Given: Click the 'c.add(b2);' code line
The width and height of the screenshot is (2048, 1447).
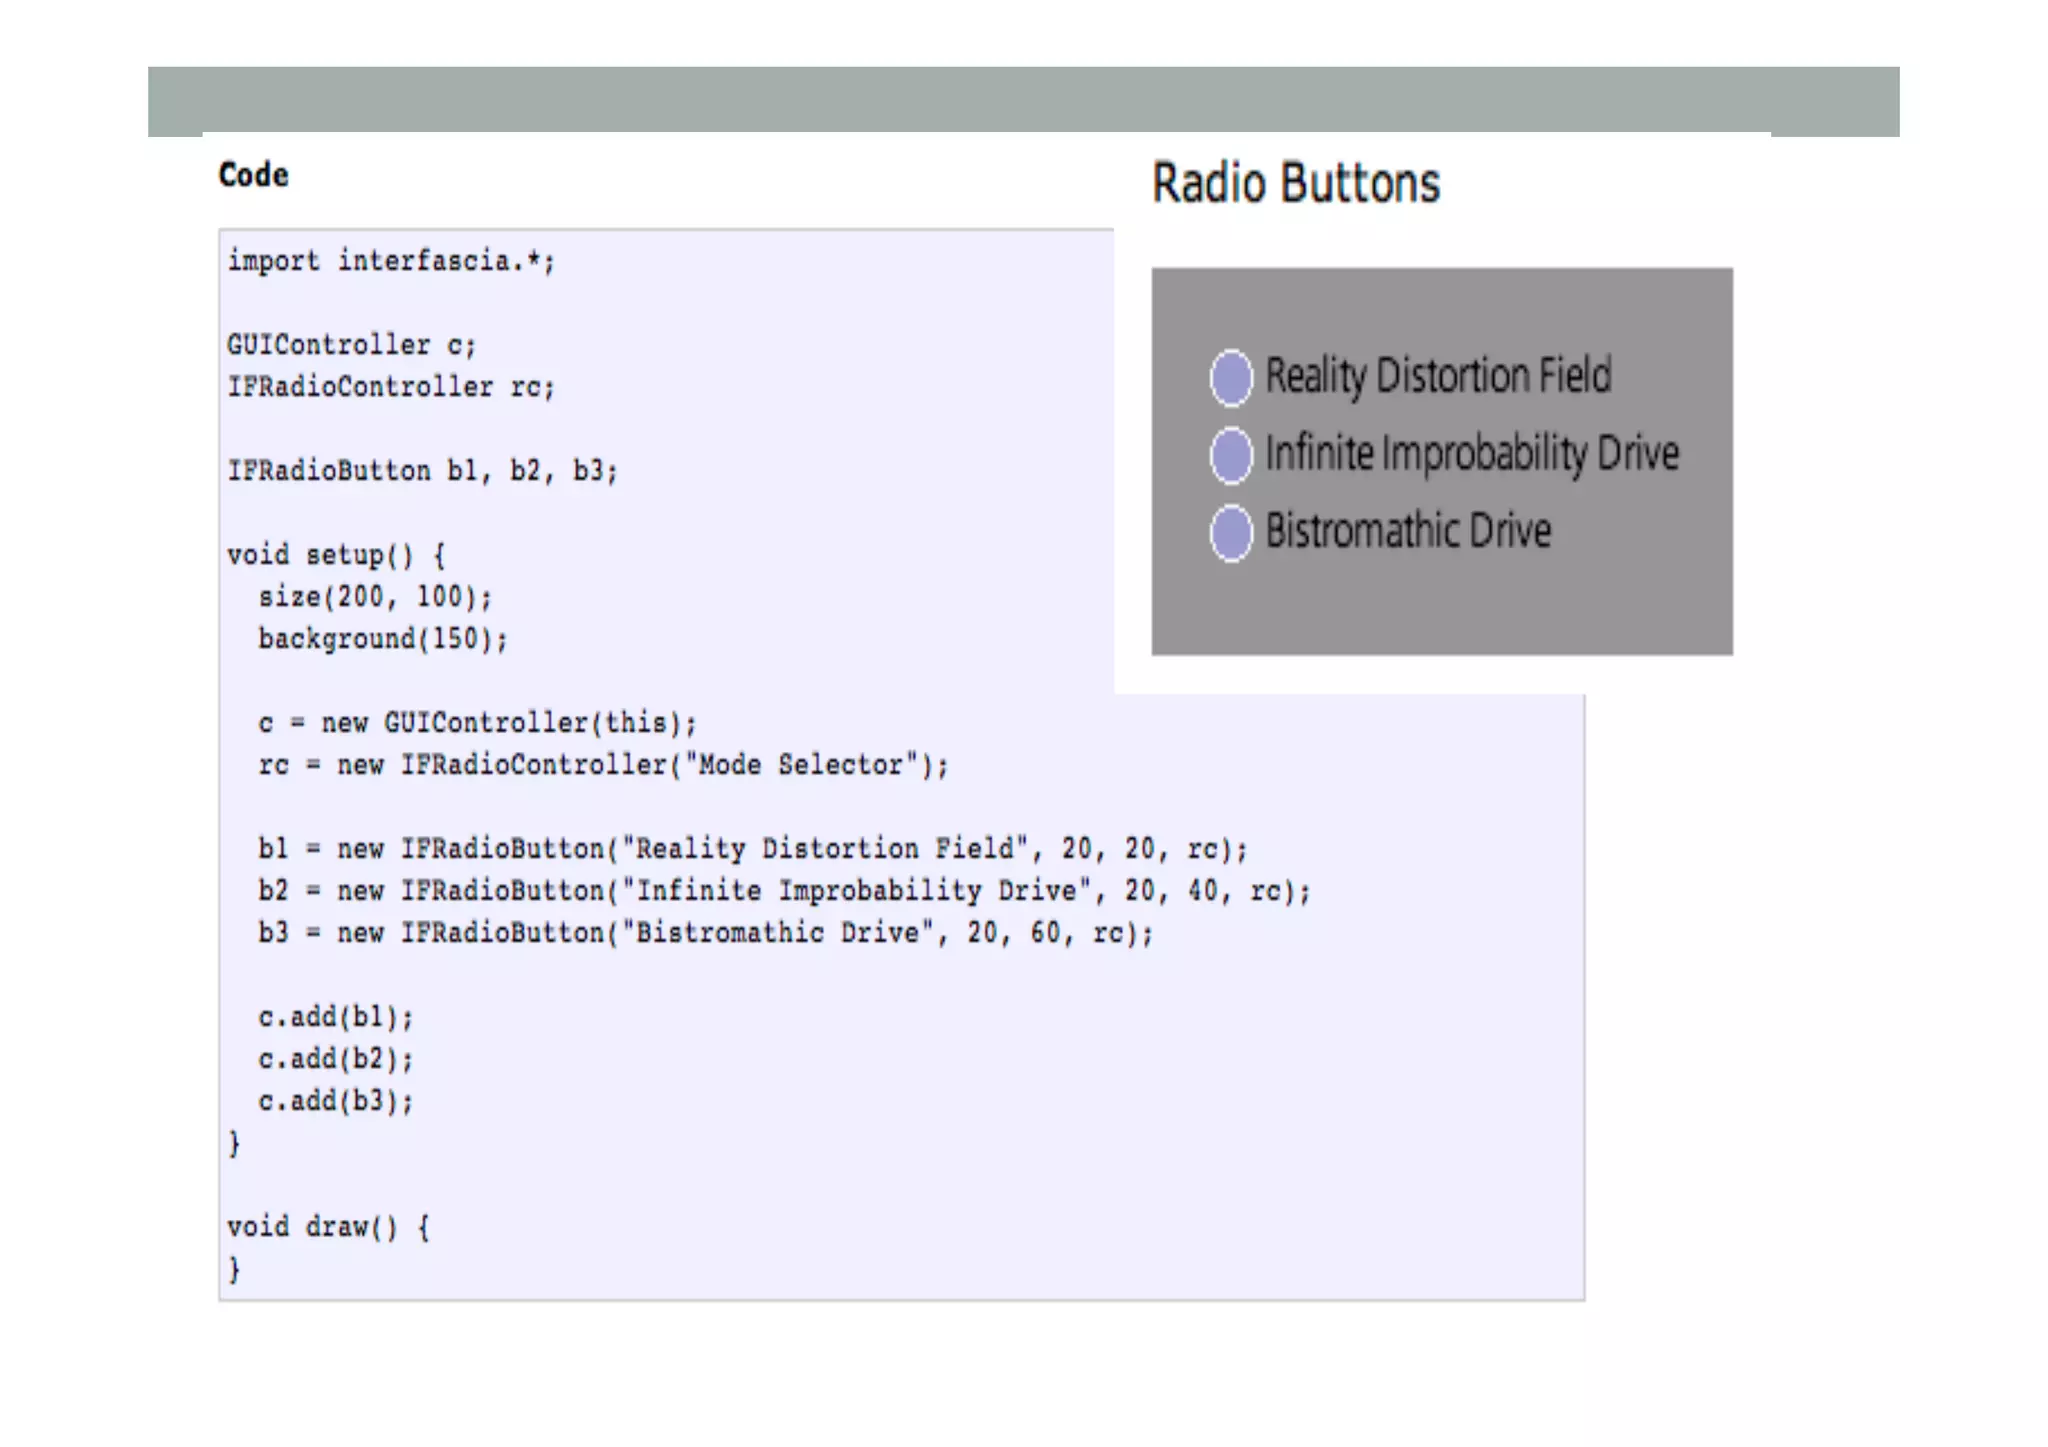Looking at the screenshot, I should click(x=335, y=1059).
